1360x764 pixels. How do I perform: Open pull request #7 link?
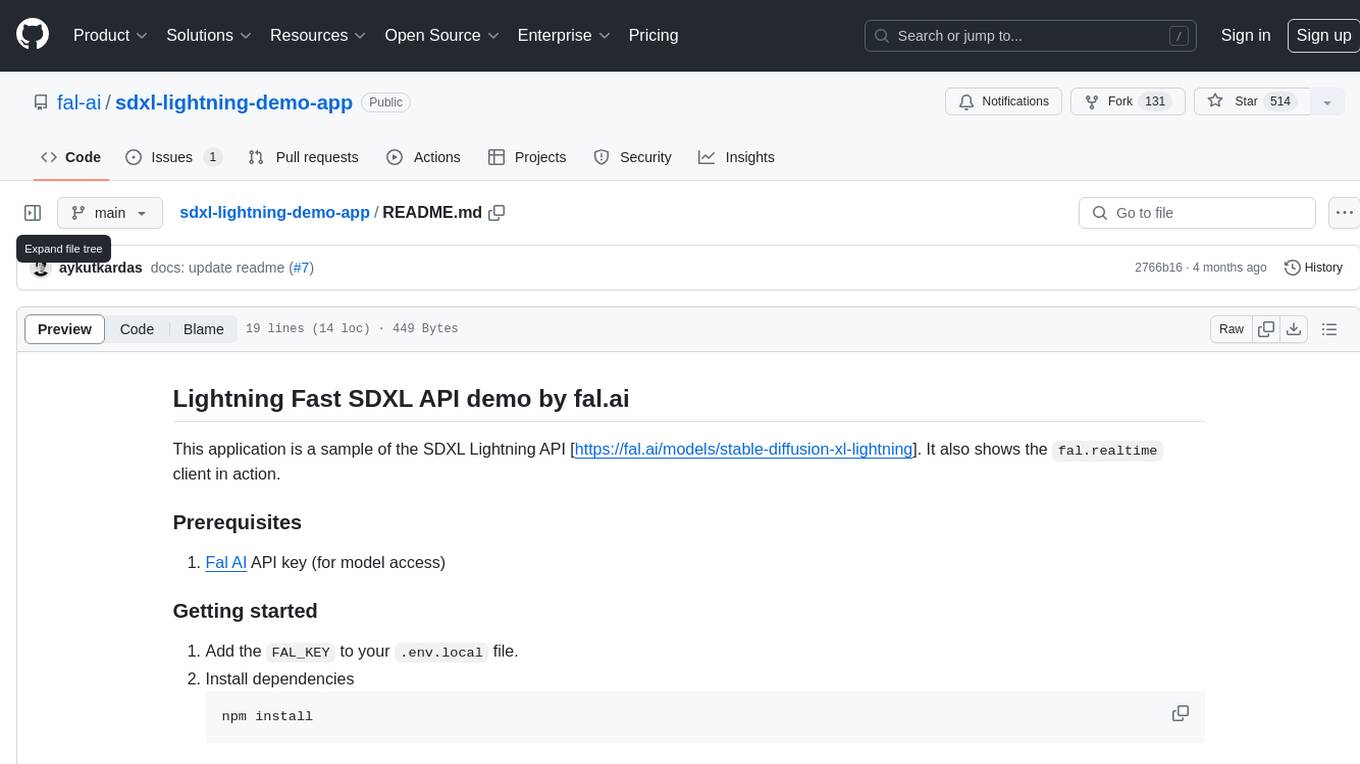pyautogui.click(x=301, y=268)
